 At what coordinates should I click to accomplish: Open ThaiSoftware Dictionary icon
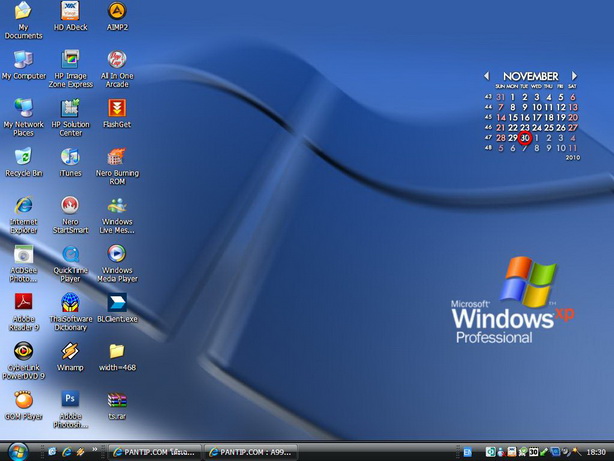pos(70,302)
